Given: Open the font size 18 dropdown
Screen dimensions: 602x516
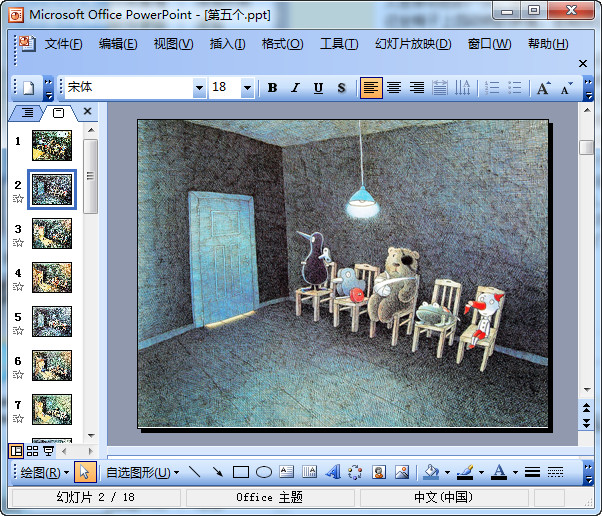Looking at the screenshot, I should 248,88.
